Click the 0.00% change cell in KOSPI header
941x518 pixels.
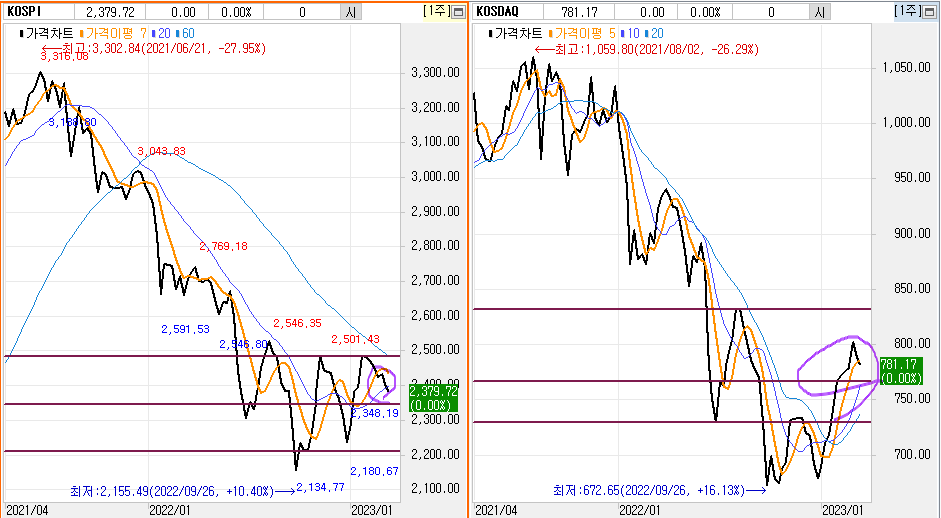(x=236, y=12)
